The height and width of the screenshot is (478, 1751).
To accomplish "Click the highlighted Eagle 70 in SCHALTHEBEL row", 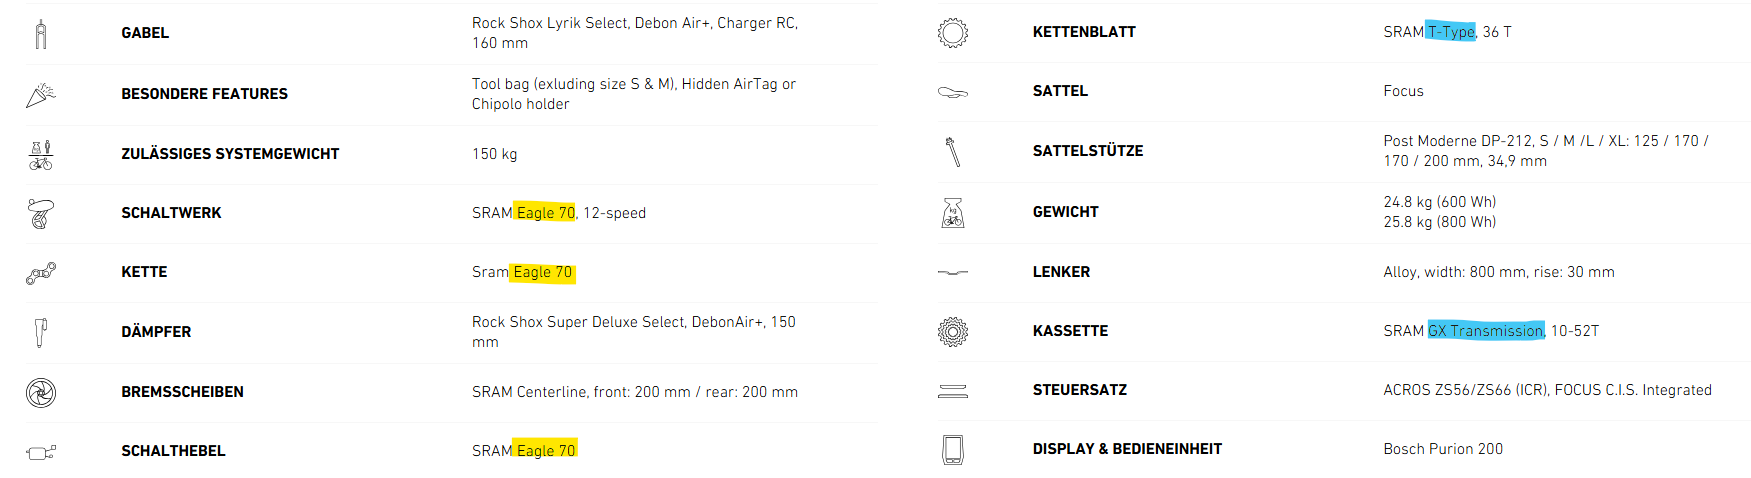I will point(545,451).
